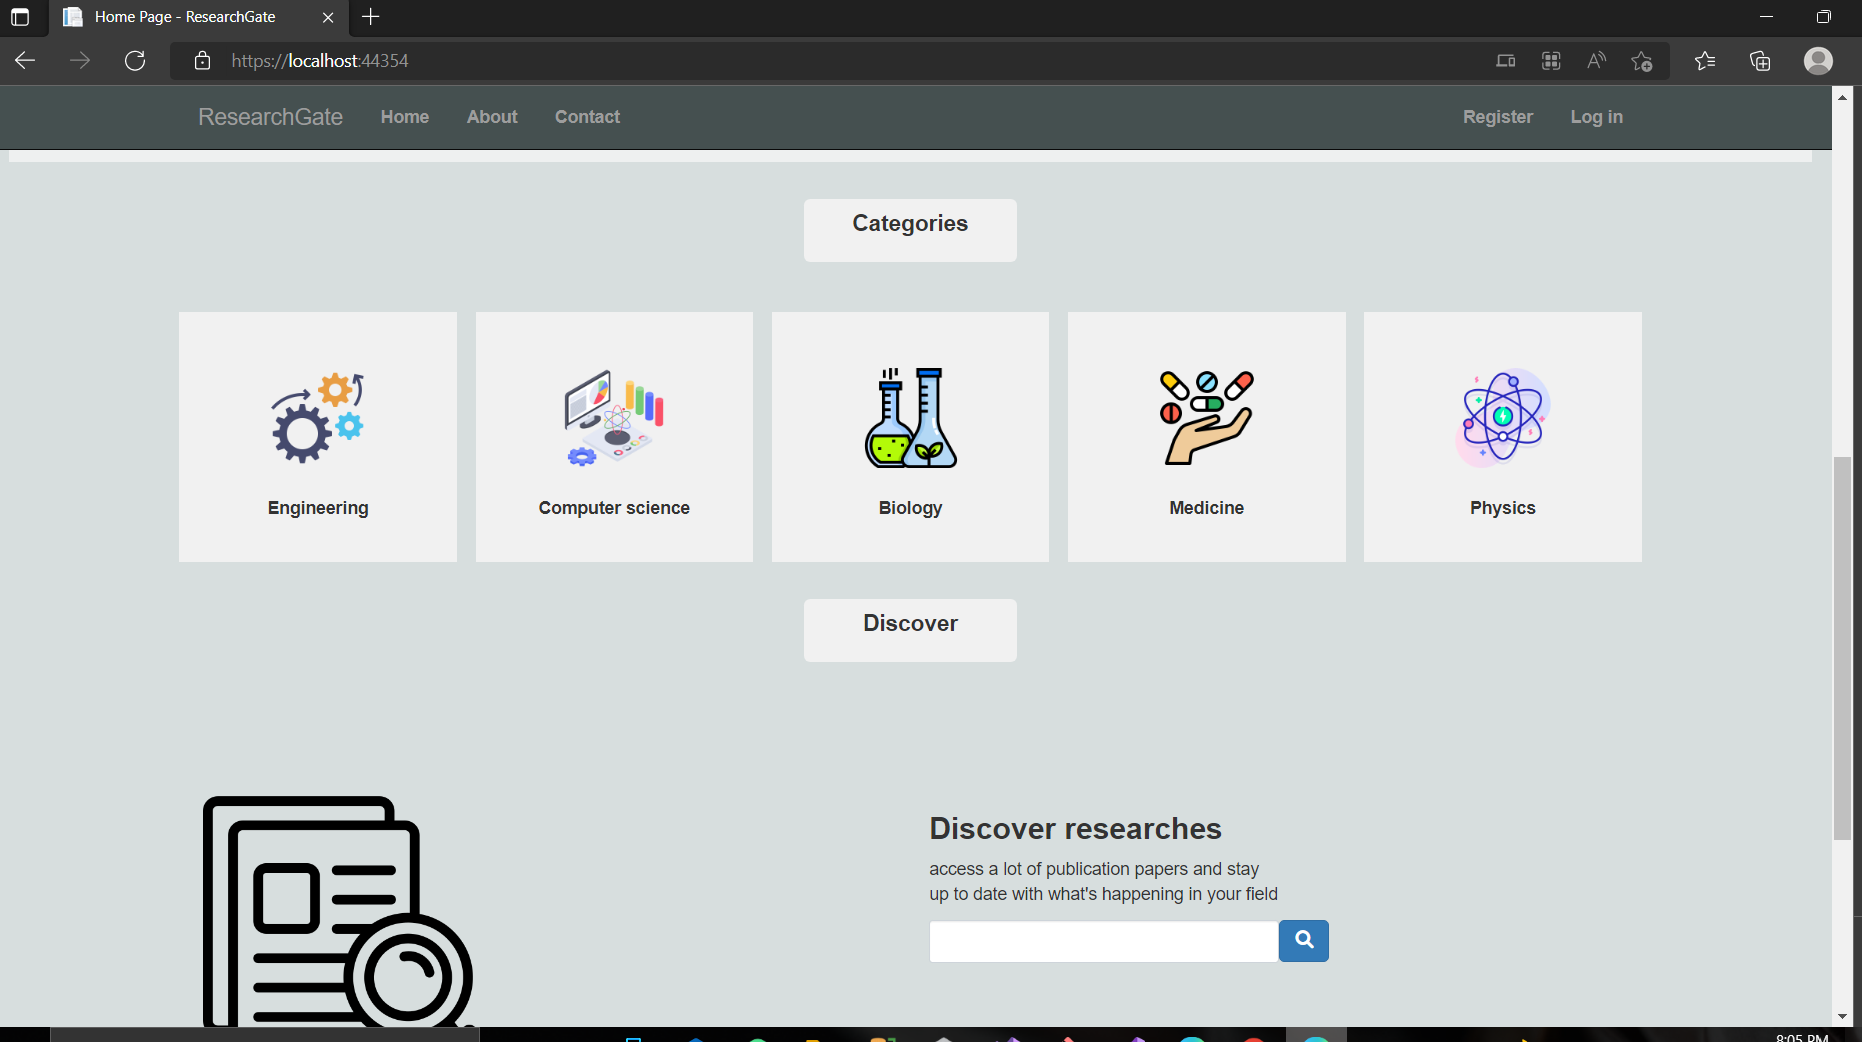Open the Medicine pills icon
This screenshot has height=1042, width=1862.
click(x=1206, y=418)
